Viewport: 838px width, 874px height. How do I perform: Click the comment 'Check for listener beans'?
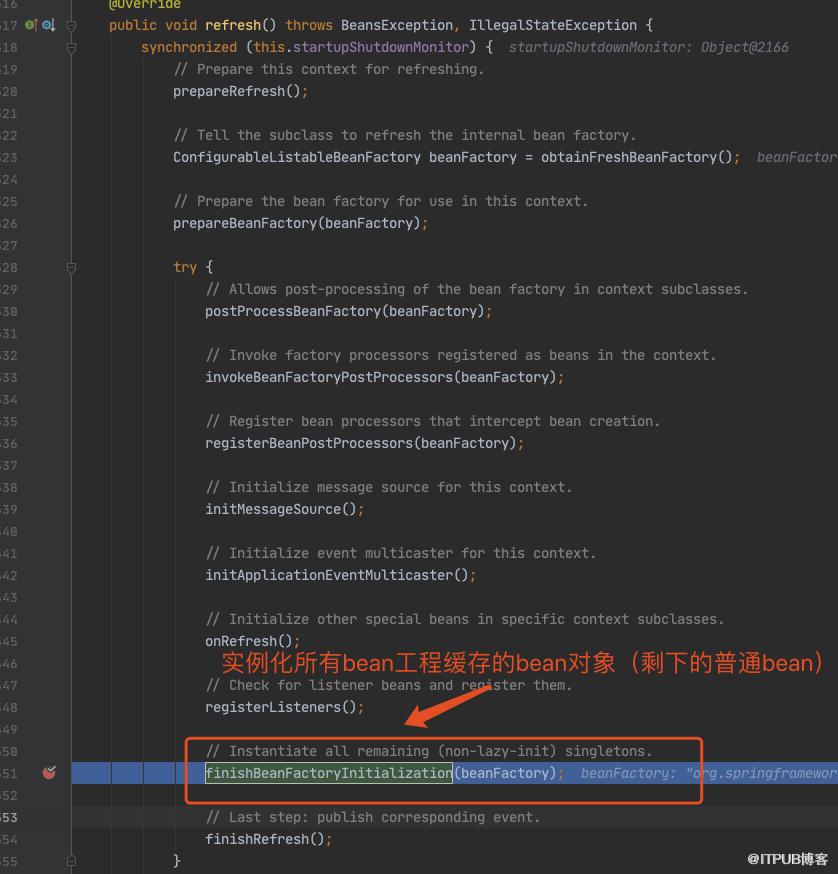click(389, 686)
